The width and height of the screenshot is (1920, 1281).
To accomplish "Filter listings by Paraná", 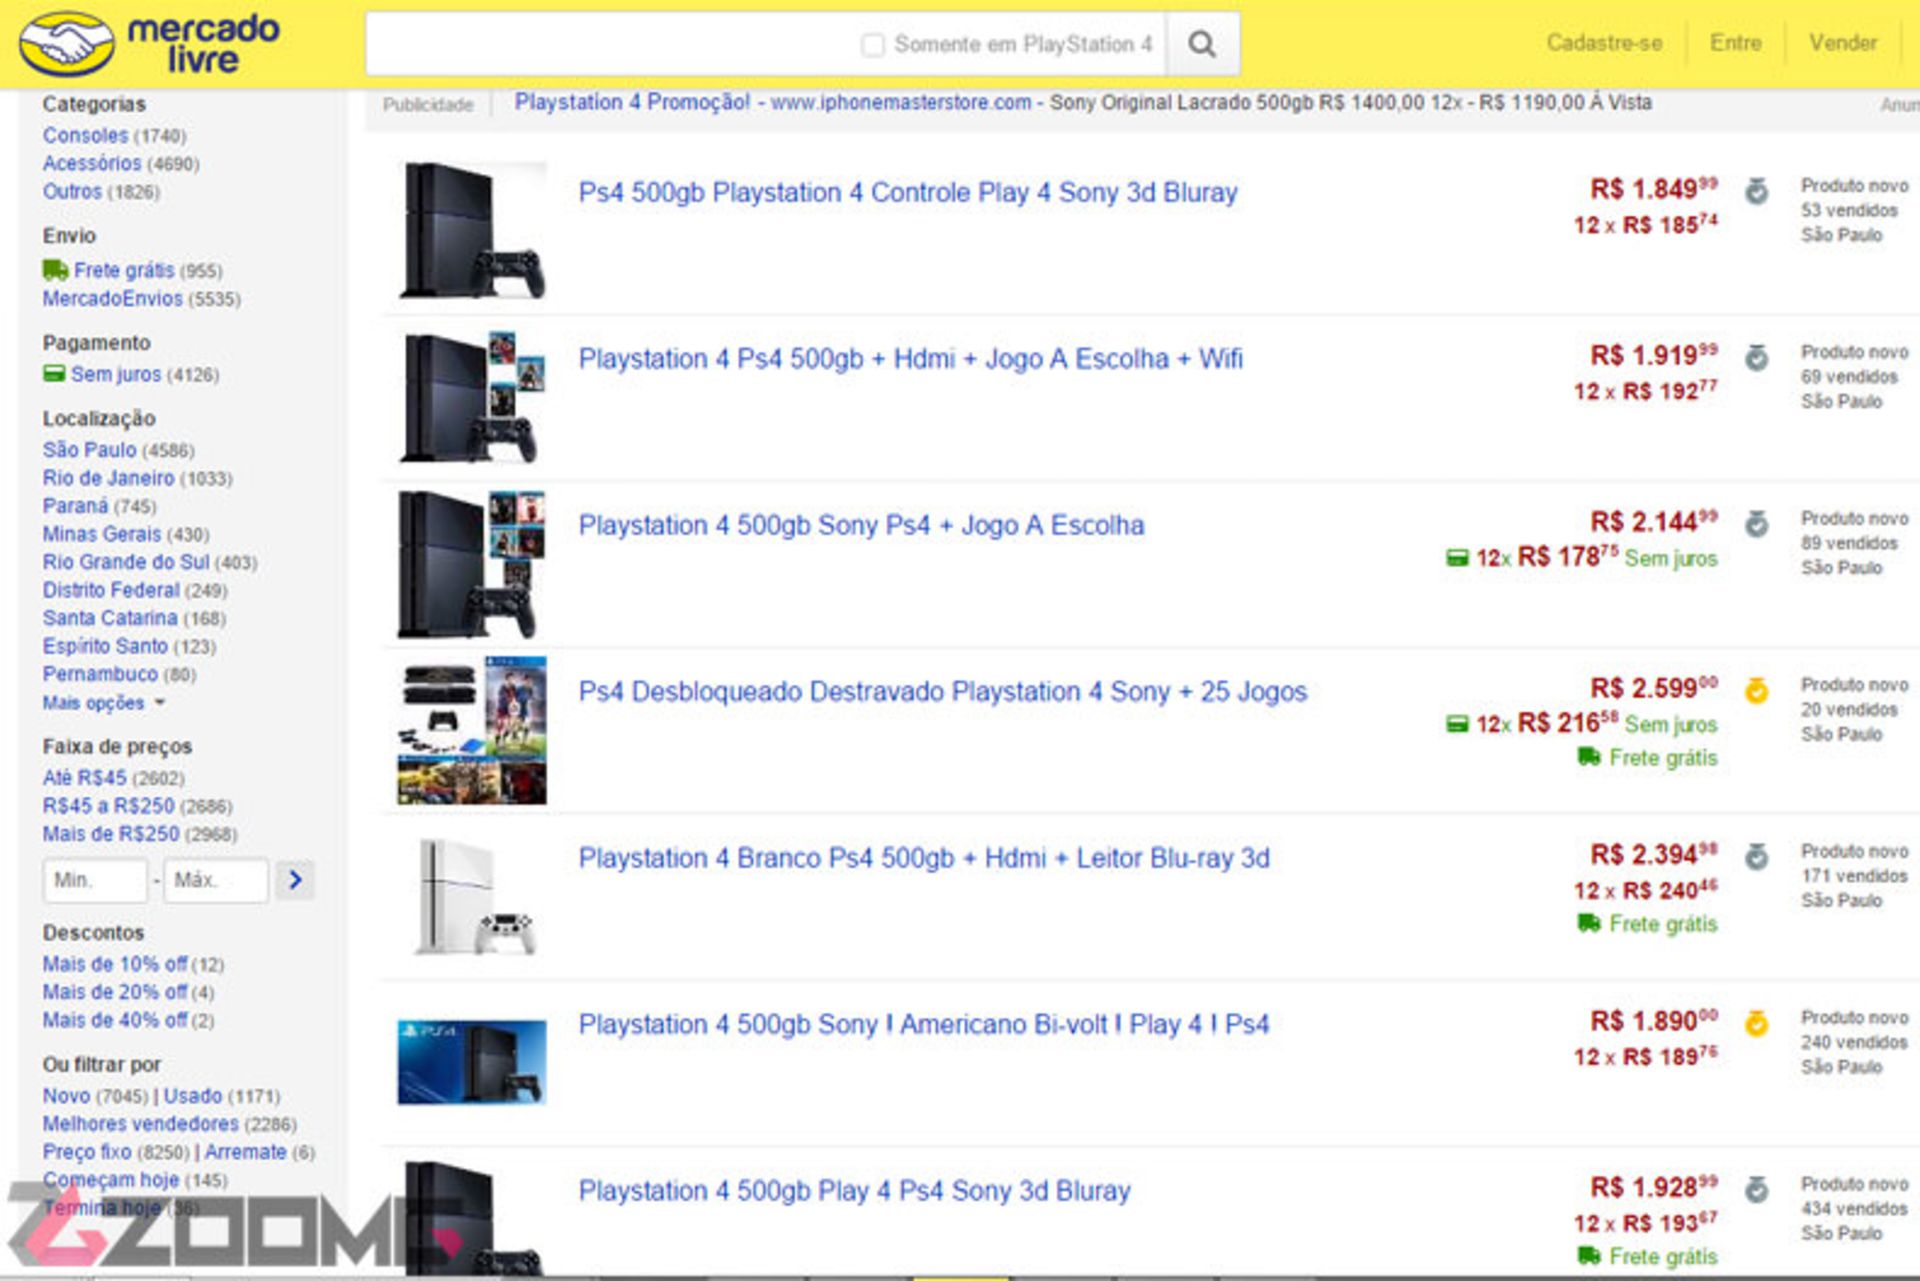I will click(x=75, y=506).
